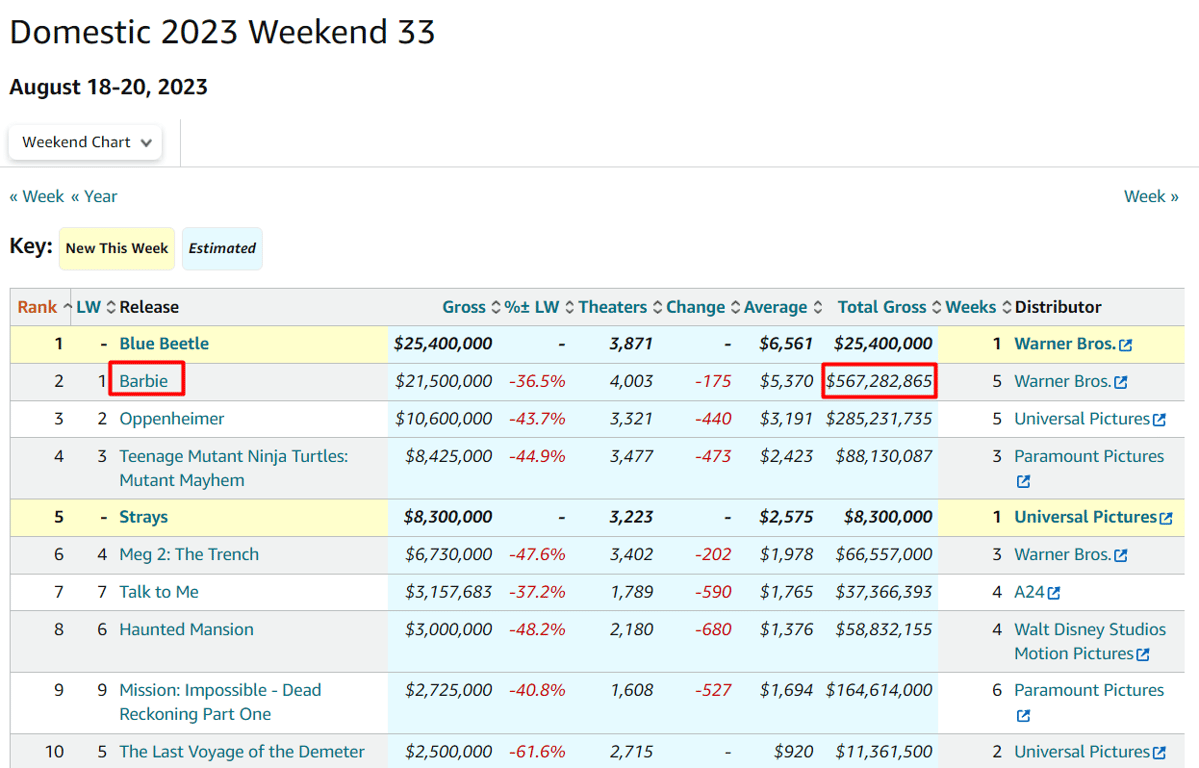The width and height of the screenshot is (1199, 768).
Task: Open the Talk to Me release link
Action: tap(159, 592)
